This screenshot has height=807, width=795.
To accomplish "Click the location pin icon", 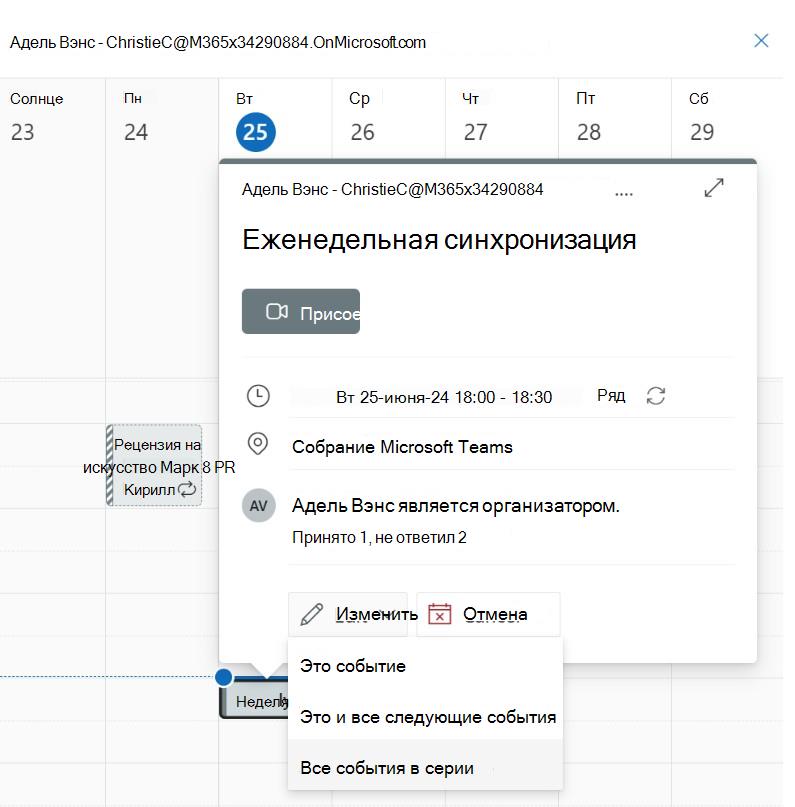I will coord(258,444).
